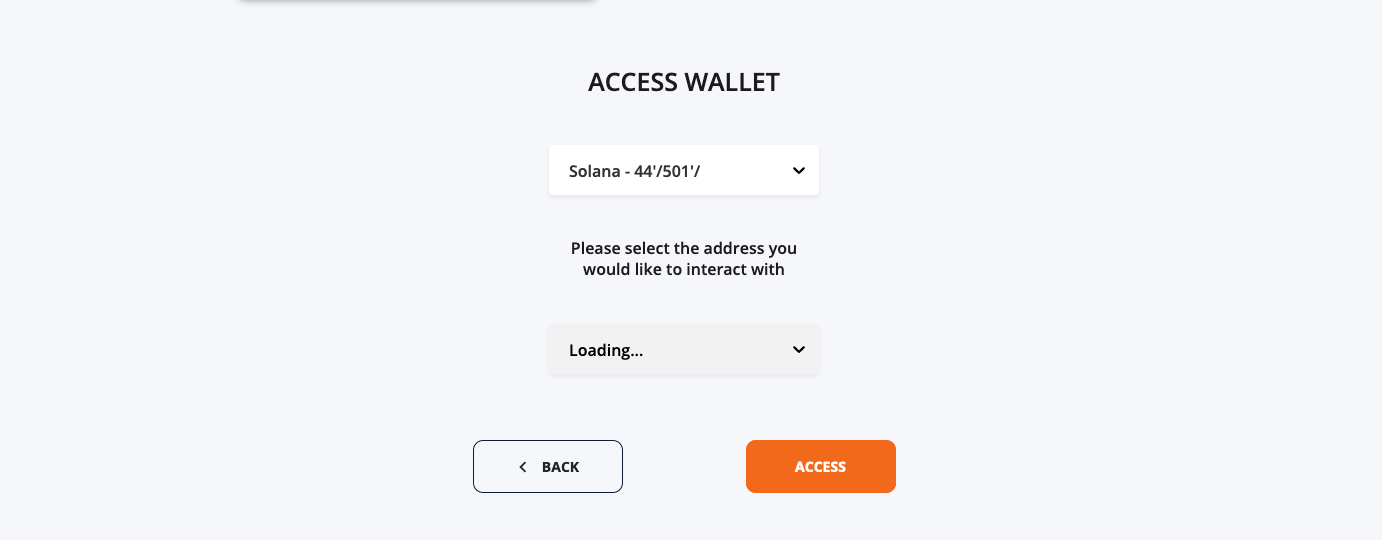The width and height of the screenshot is (1382, 540).
Task: Click the BACK button
Action: (548, 467)
